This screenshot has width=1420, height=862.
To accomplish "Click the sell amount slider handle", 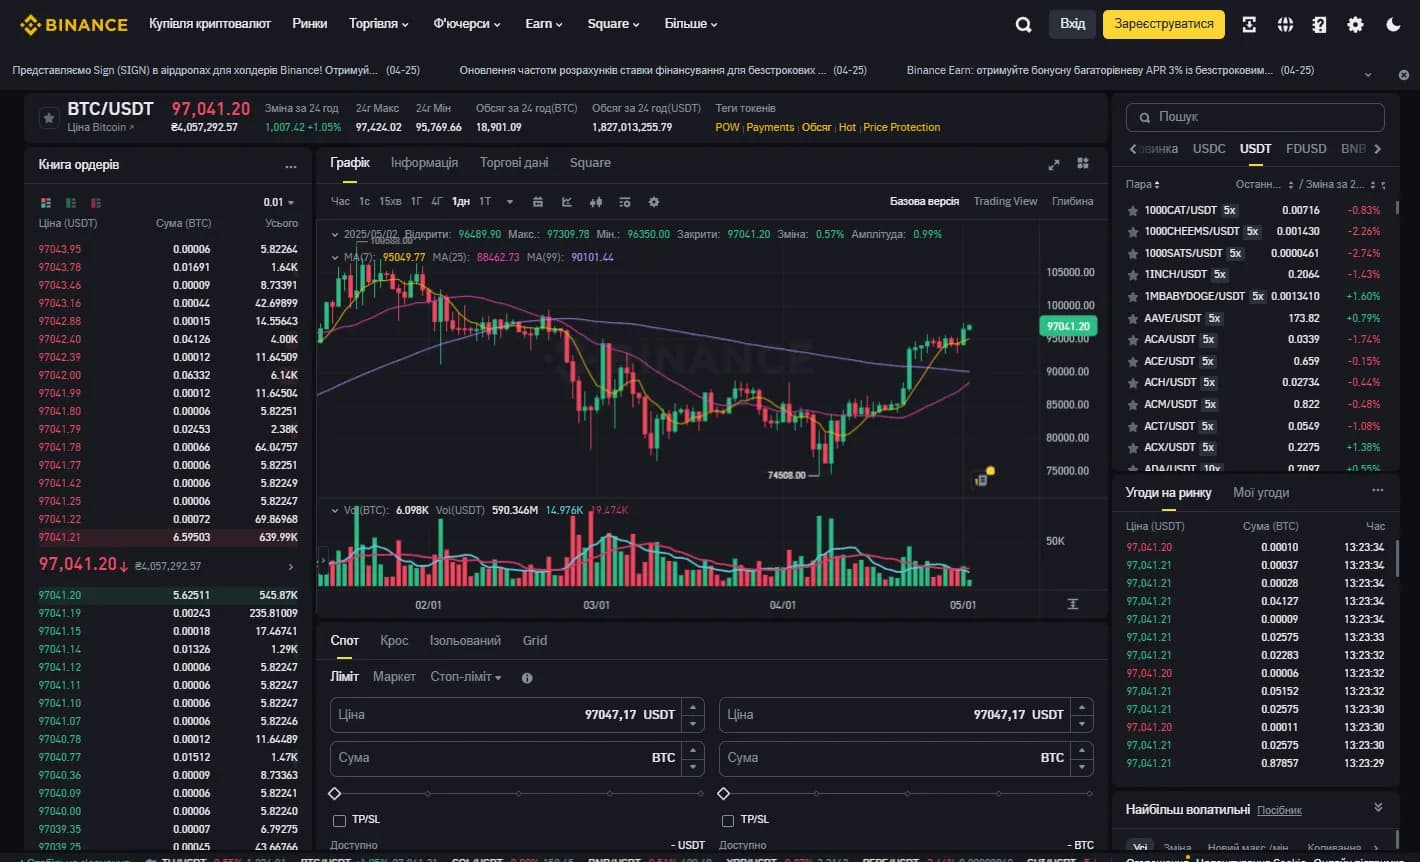I will click(724, 793).
